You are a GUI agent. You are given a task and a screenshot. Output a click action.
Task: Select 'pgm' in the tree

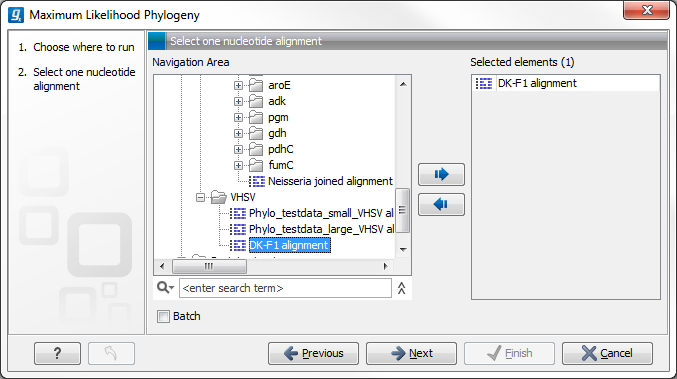278,117
